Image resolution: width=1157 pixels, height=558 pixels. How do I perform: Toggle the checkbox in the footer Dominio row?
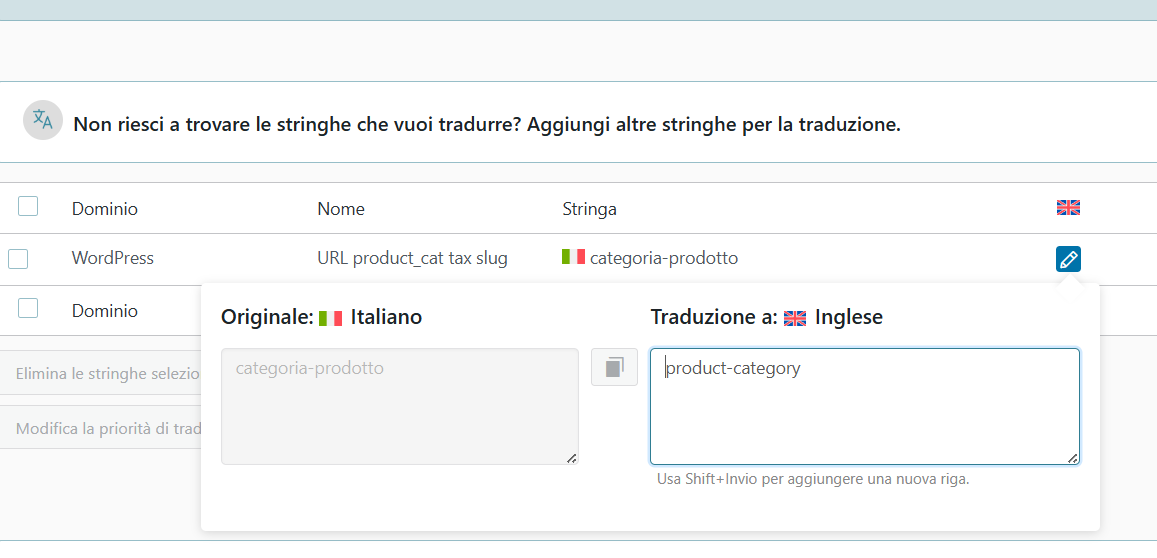click(x=28, y=308)
